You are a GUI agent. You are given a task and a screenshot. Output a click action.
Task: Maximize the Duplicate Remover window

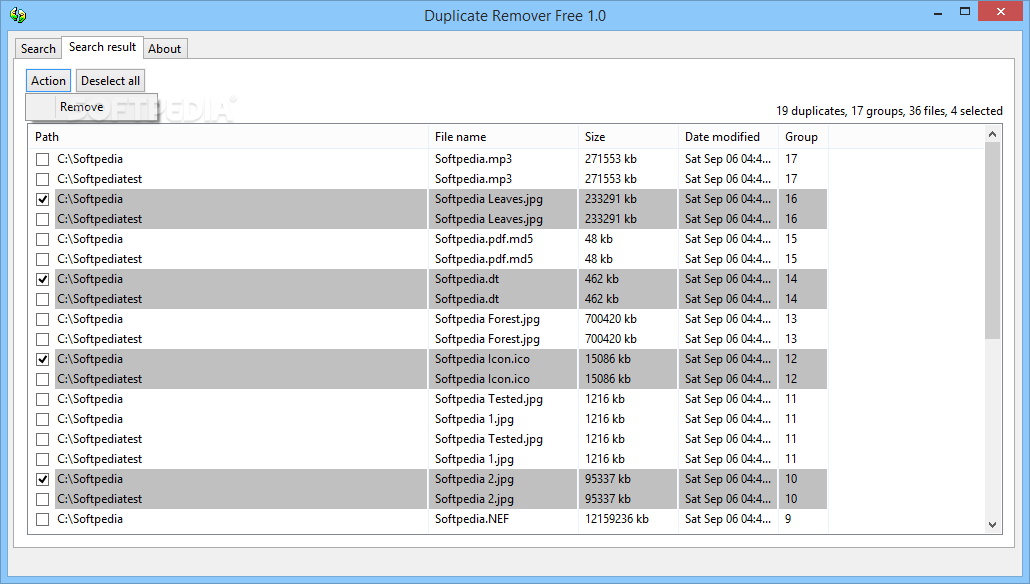pos(965,12)
